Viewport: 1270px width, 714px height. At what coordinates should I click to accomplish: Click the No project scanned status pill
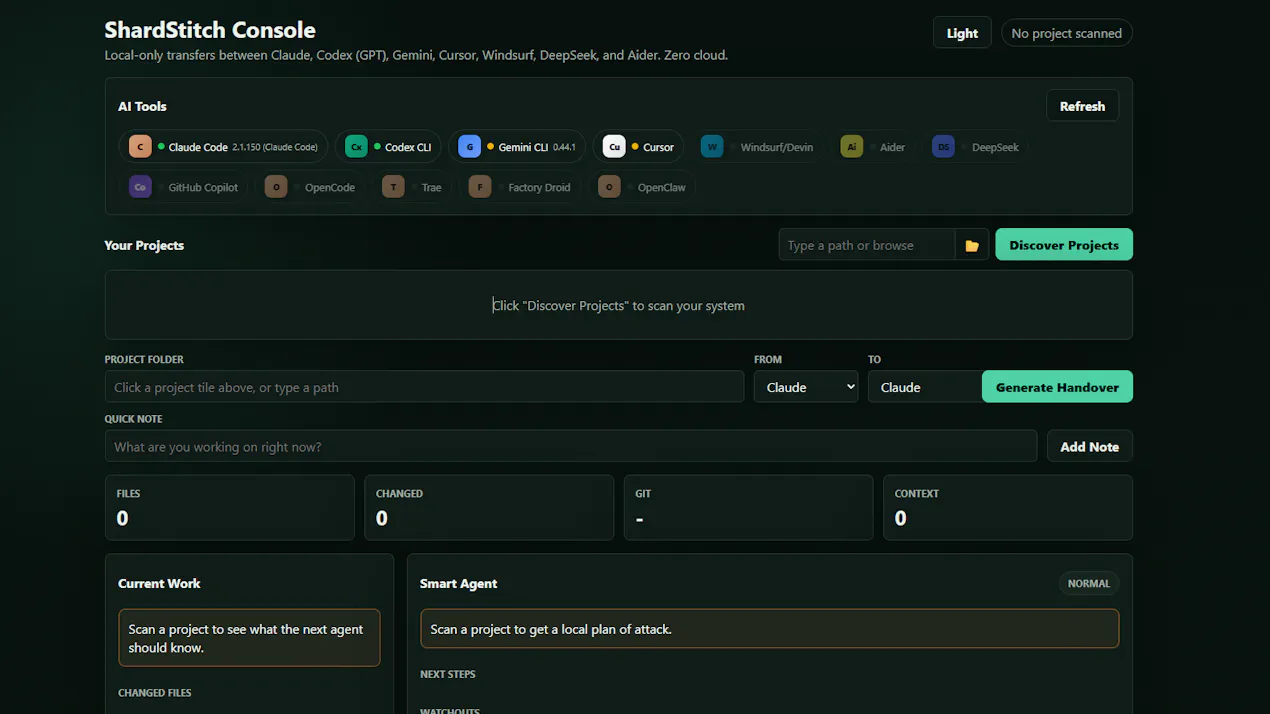tap(1066, 33)
